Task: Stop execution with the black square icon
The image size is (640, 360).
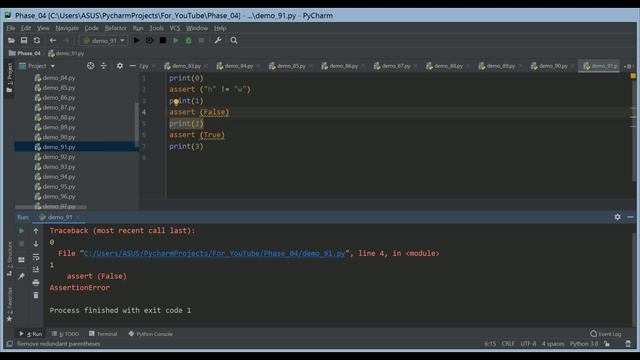Action: point(163,40)
